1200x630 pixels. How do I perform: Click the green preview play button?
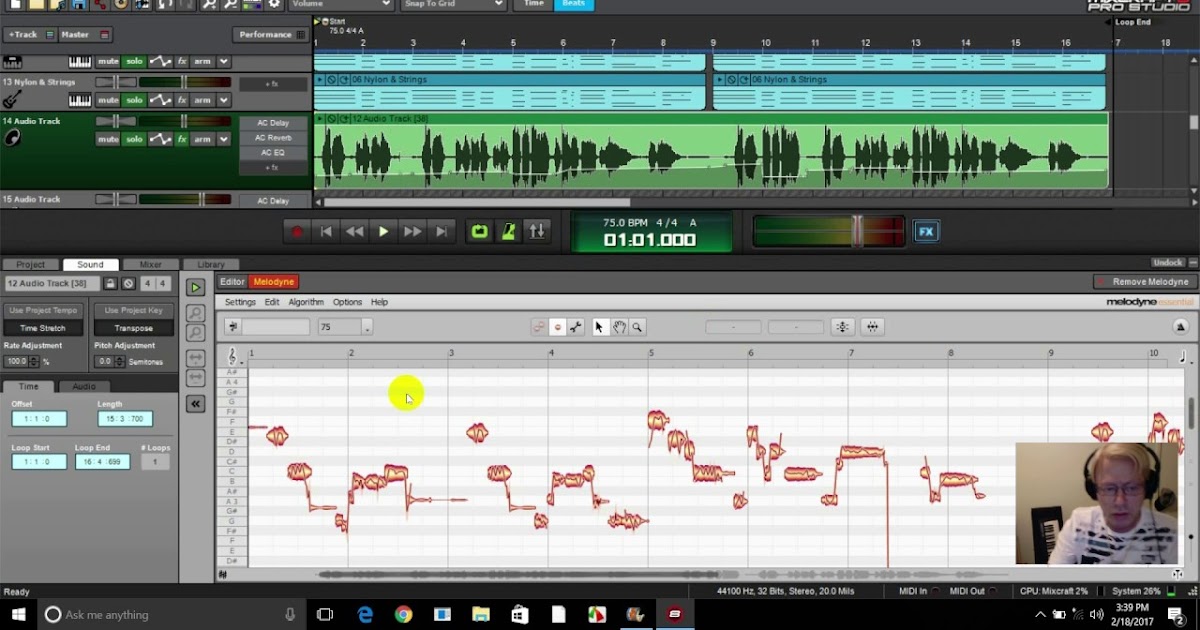[x=196, y=288]
